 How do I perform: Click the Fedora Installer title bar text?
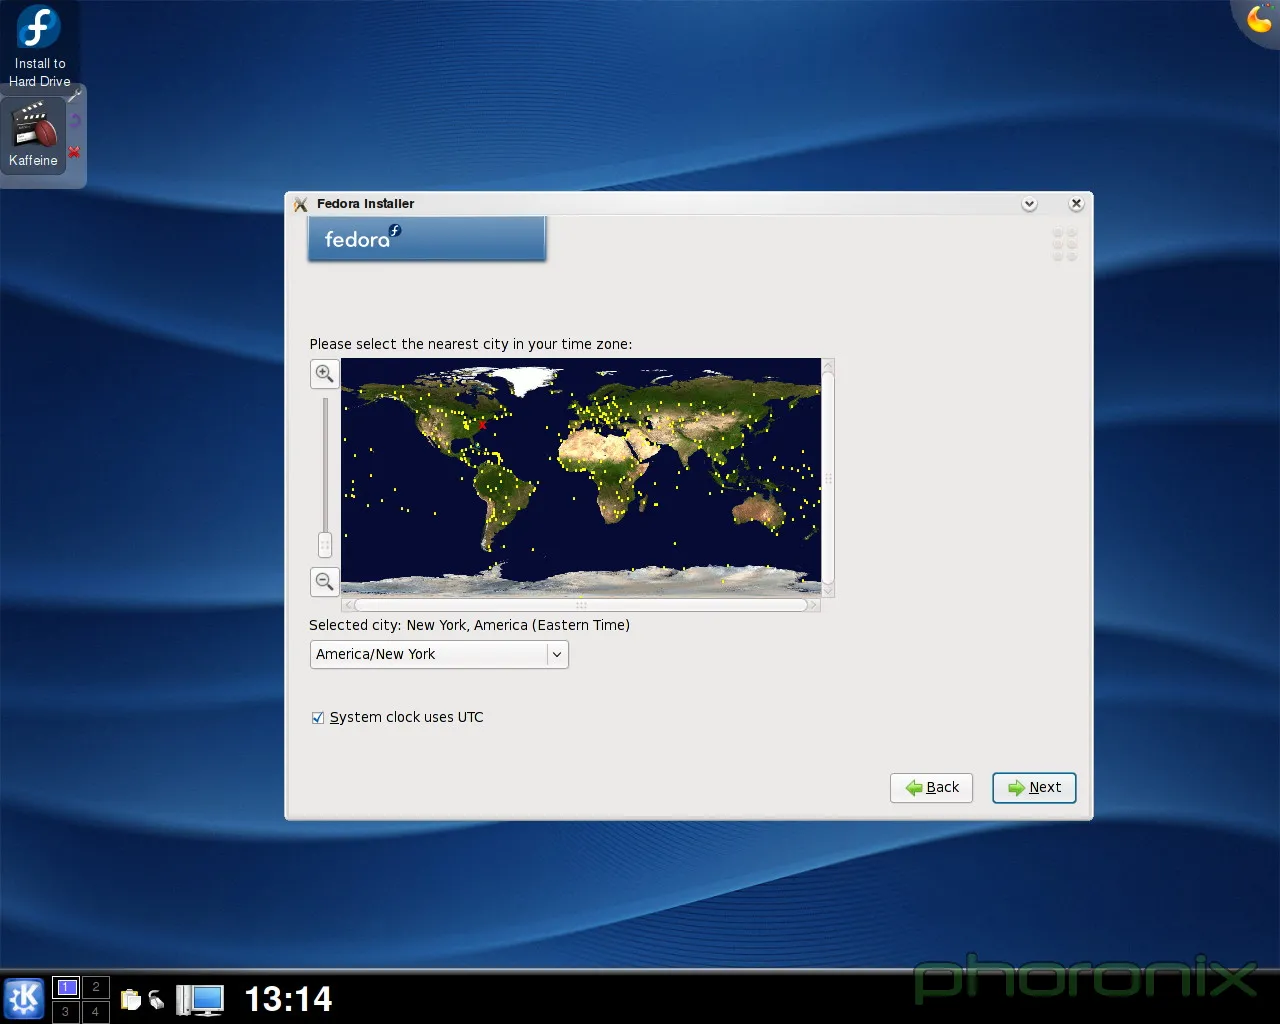(x=365, y=204)
